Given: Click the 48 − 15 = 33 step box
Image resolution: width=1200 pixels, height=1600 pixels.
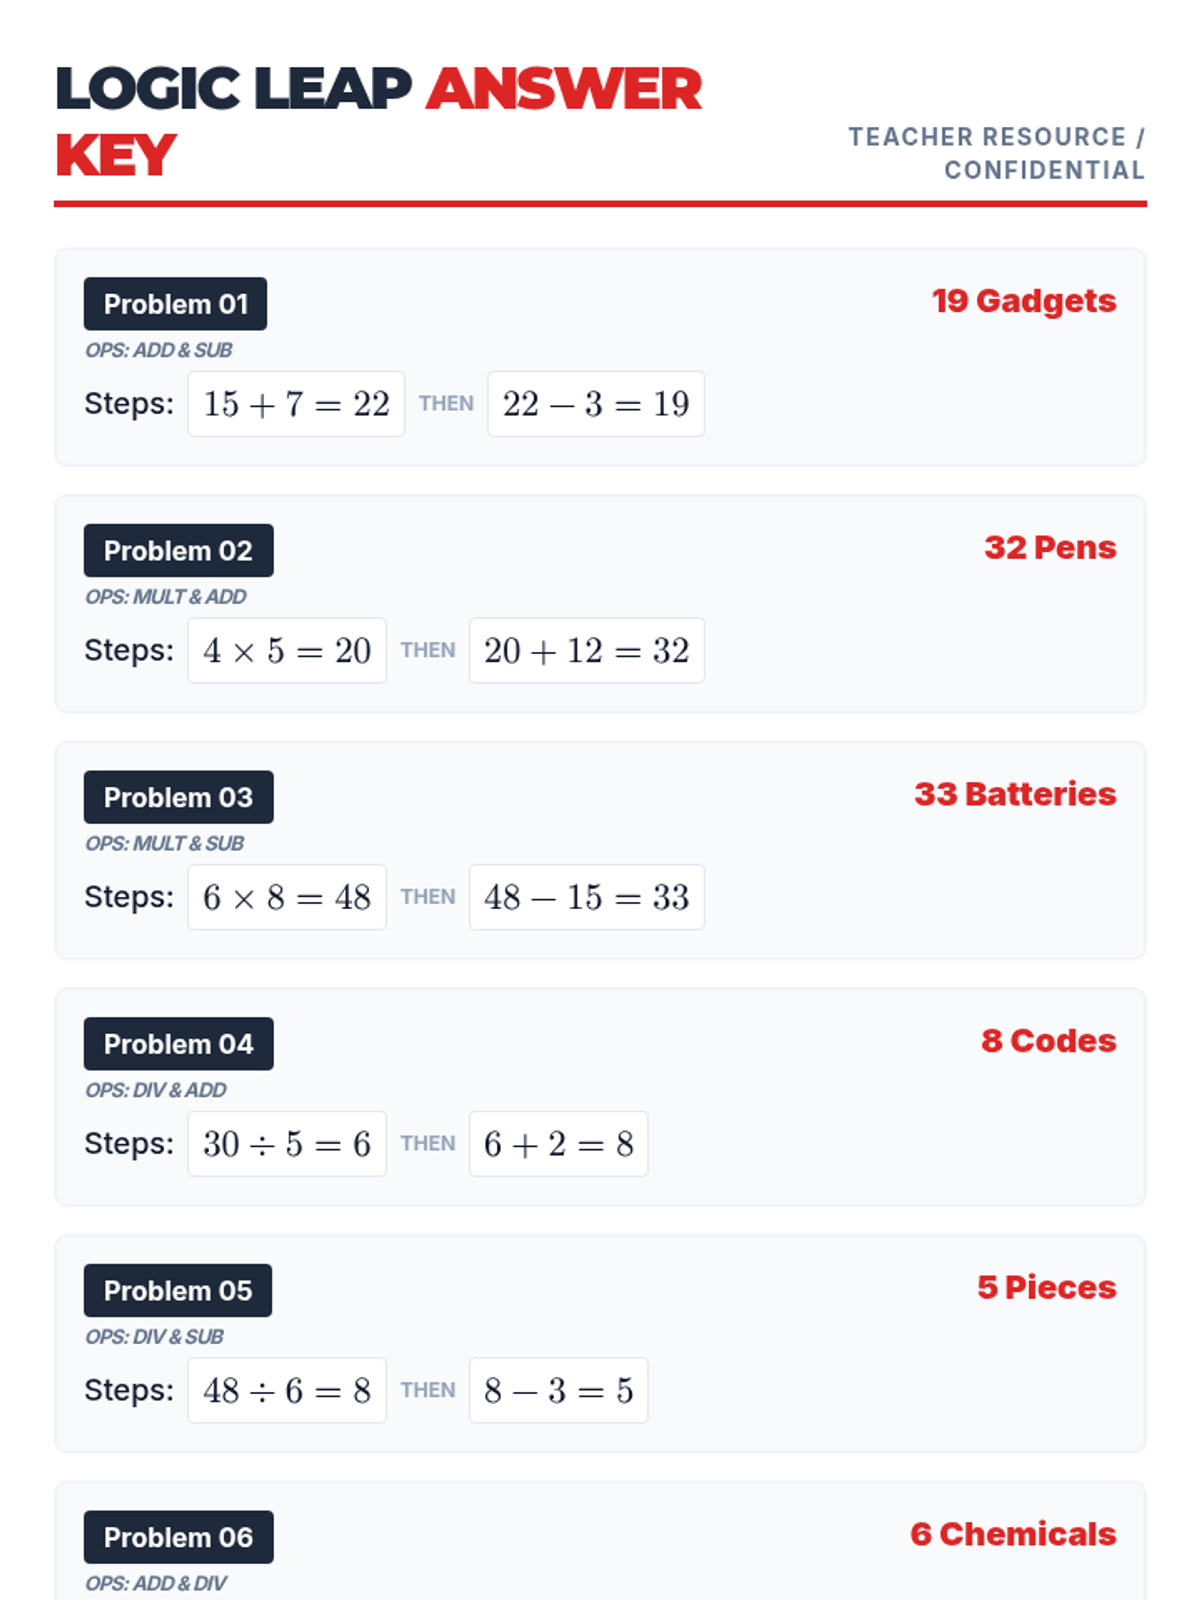Looking at the screenshot, I should tap(586, 897).
